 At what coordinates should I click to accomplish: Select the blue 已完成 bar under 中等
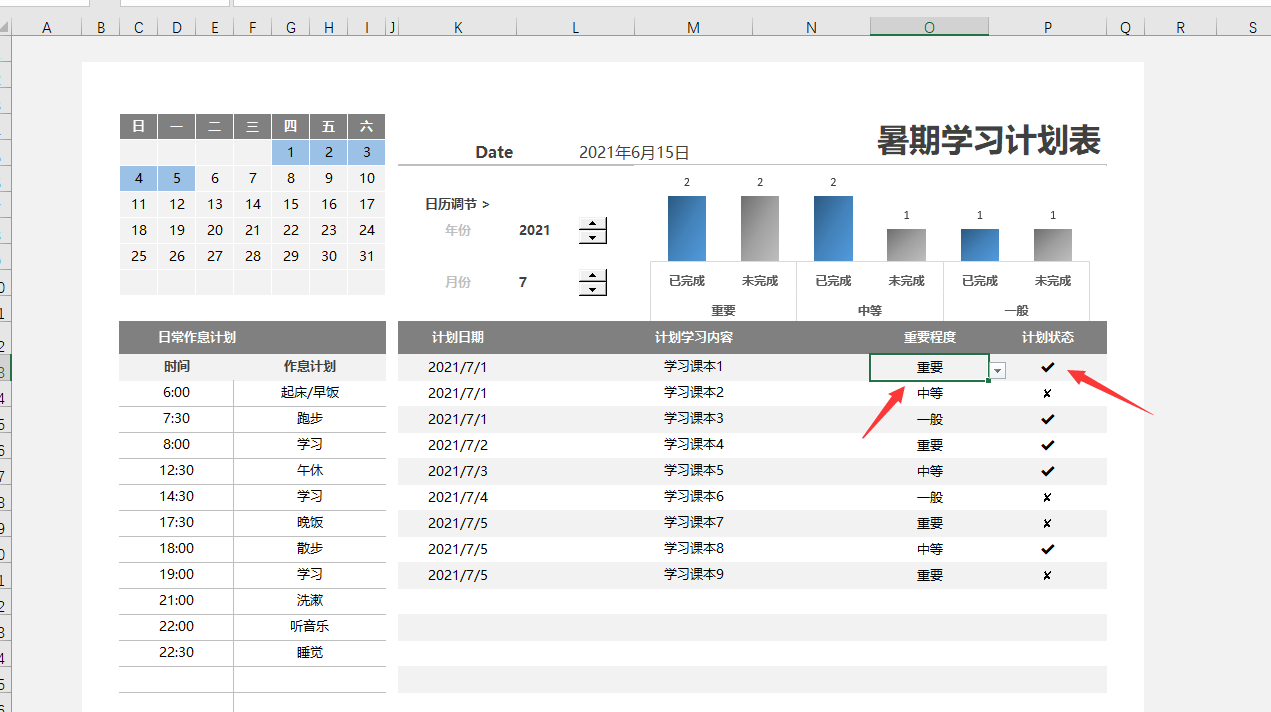pos(833,229)
